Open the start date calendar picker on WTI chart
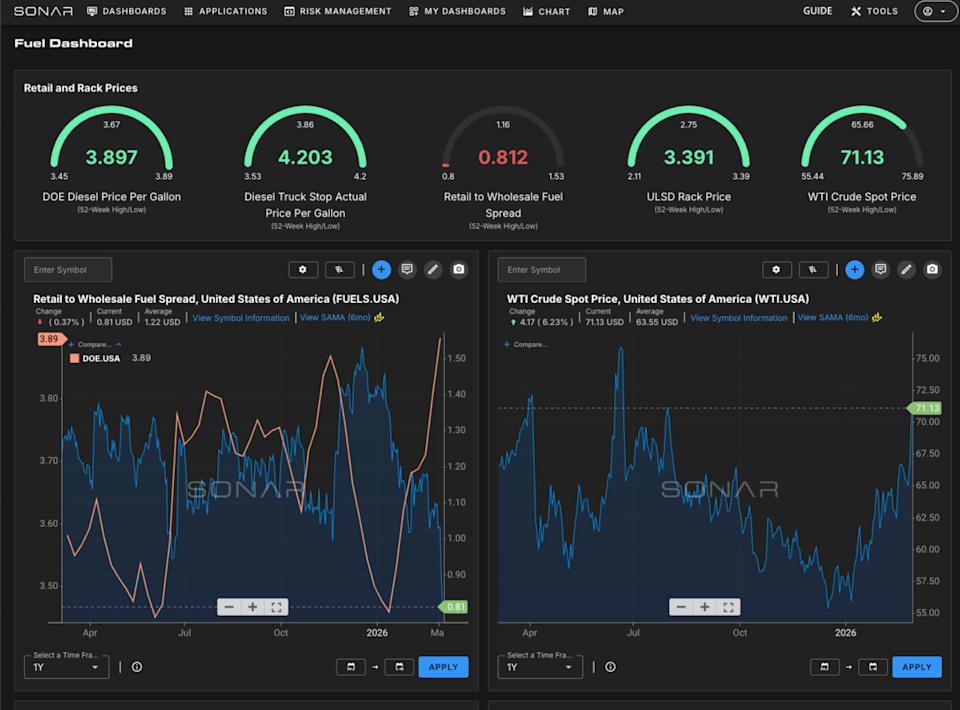 (x=824, y=666)
